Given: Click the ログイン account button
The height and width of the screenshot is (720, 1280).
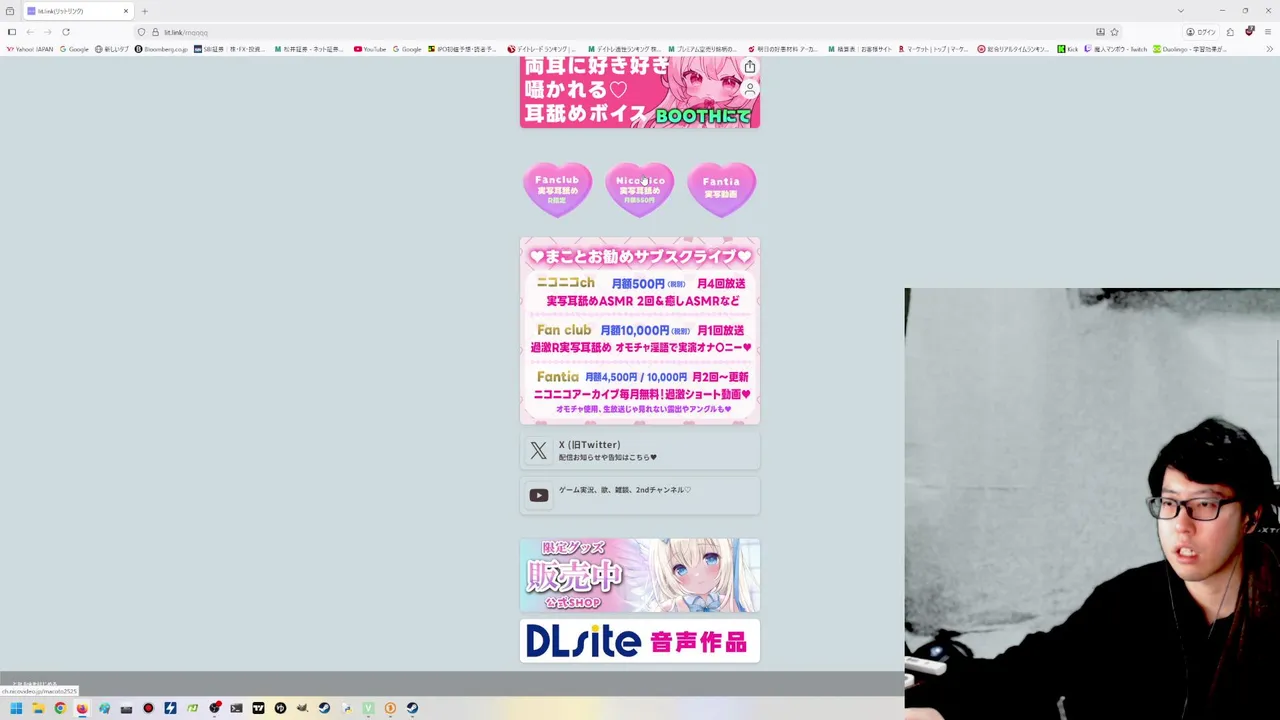Looking at the screenshot, I should pyautogui.click(x=1201, y=32).
